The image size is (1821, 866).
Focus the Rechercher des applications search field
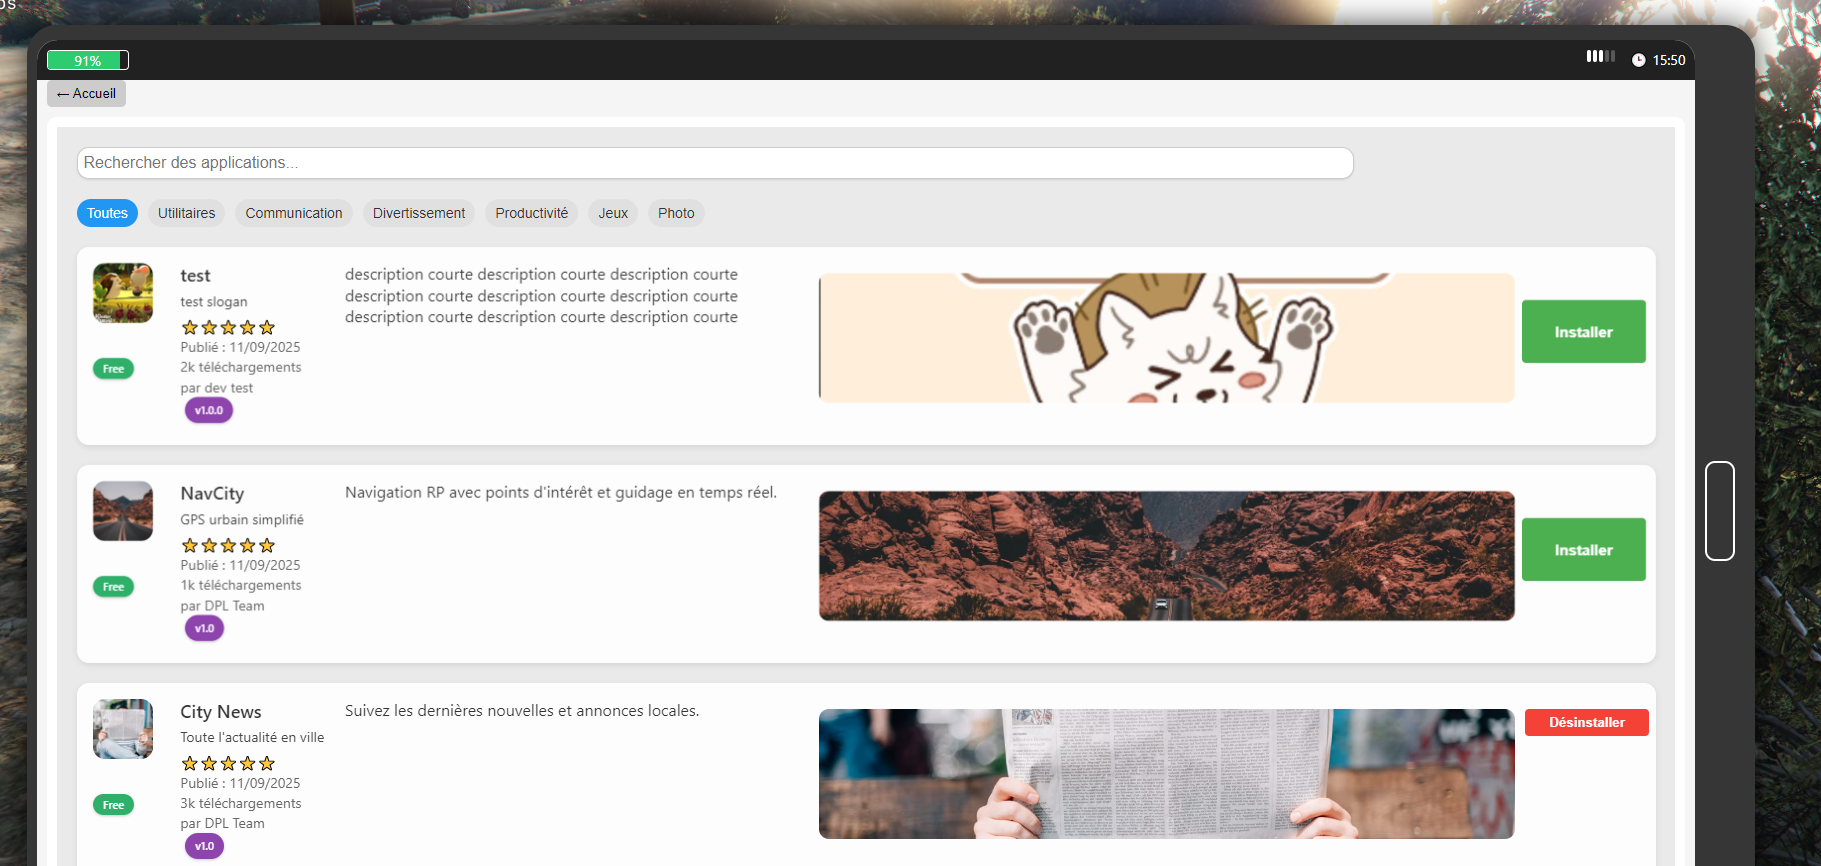pyautogui.click(x=715, y=163)
